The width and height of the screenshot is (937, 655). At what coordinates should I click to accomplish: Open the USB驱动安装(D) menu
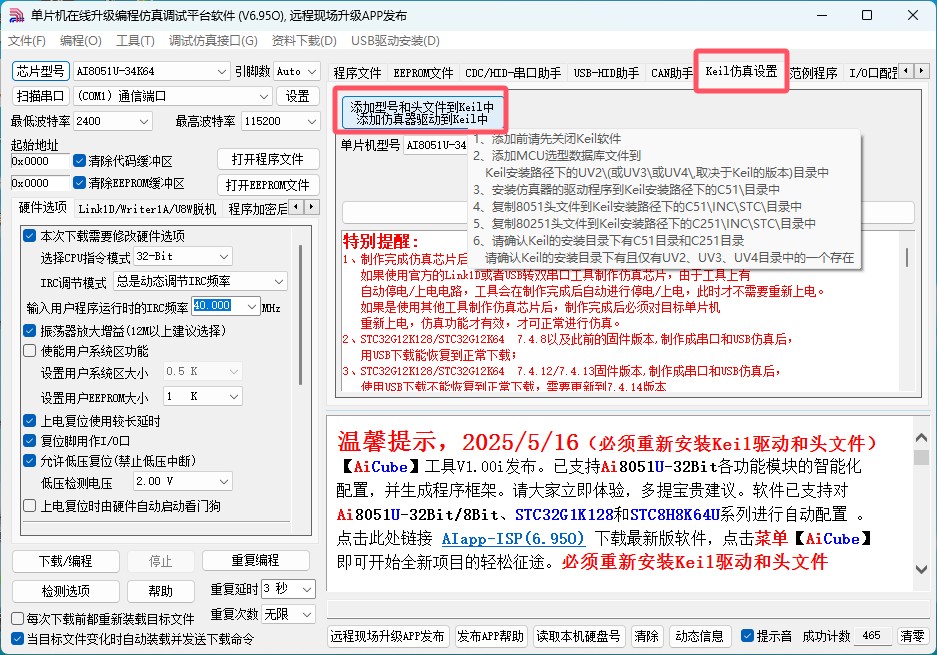[x=396, y=41]
